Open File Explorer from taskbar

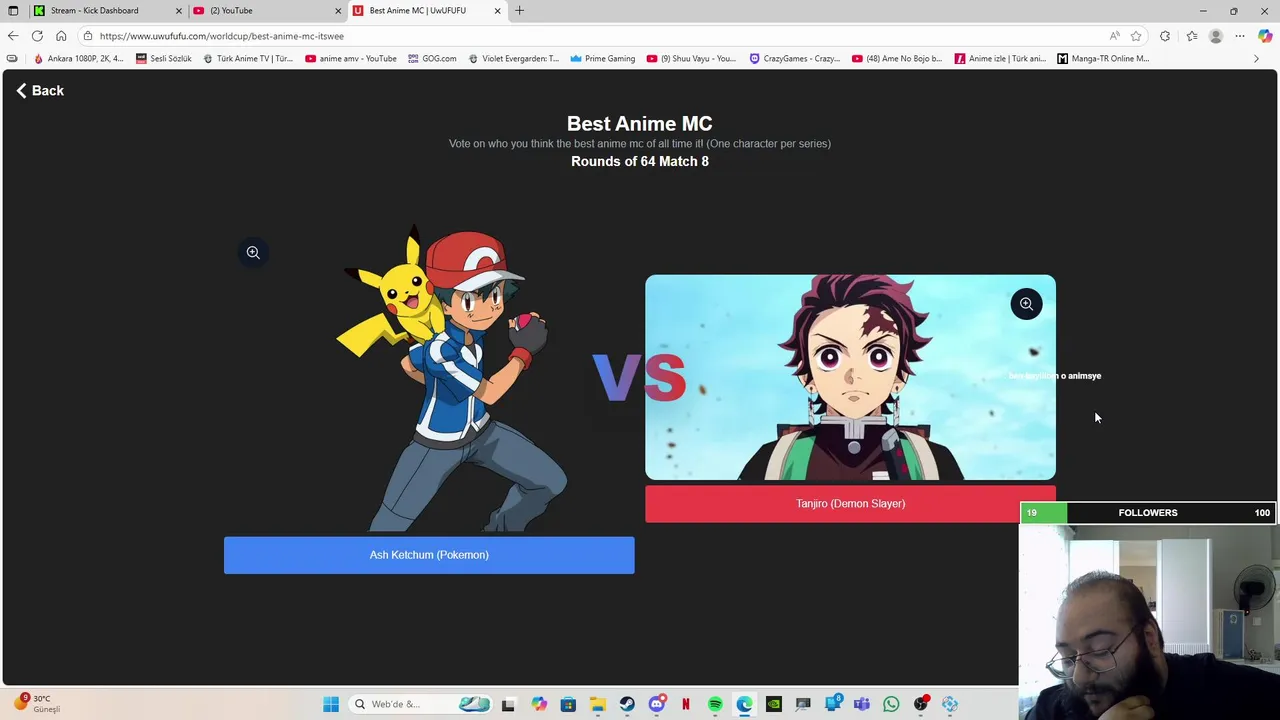pyautogui.click(x=597, y=704)
